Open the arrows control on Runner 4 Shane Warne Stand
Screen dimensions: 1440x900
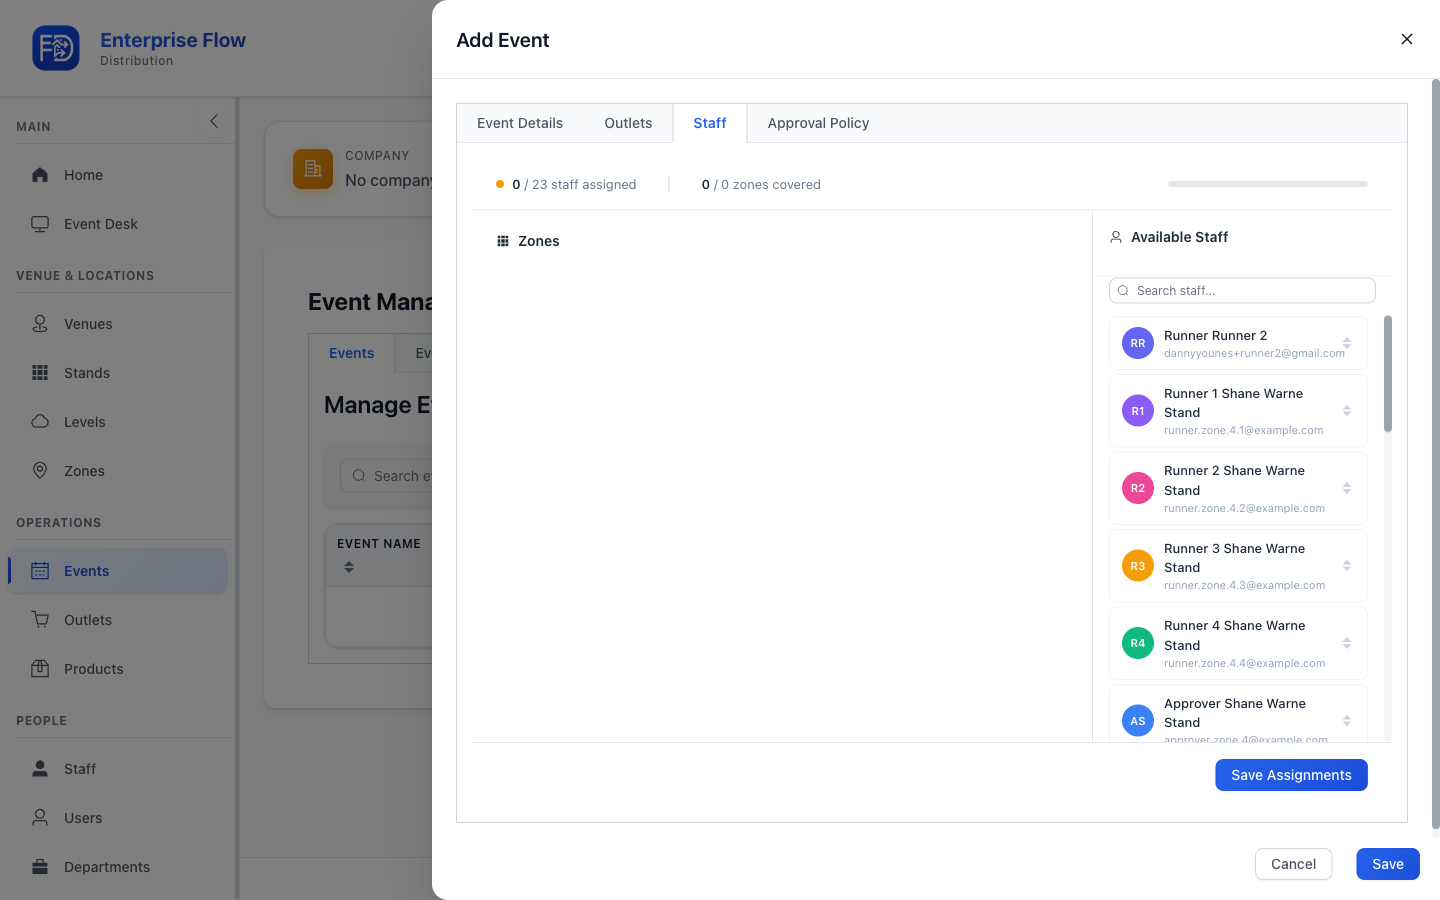[x=1347, y=643]
